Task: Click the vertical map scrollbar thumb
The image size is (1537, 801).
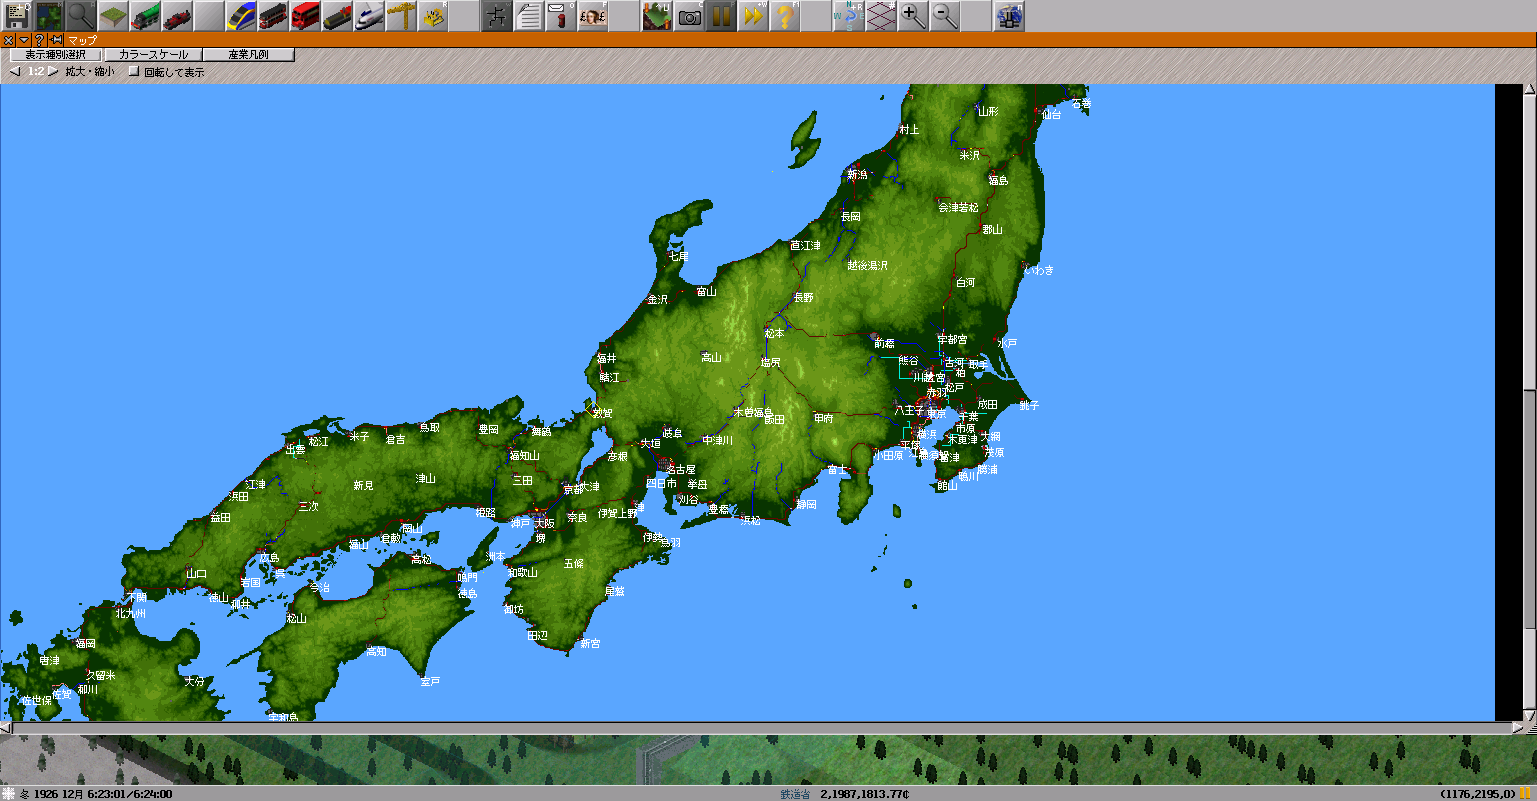Action: pyautogui.click(x=1529, y=510)
